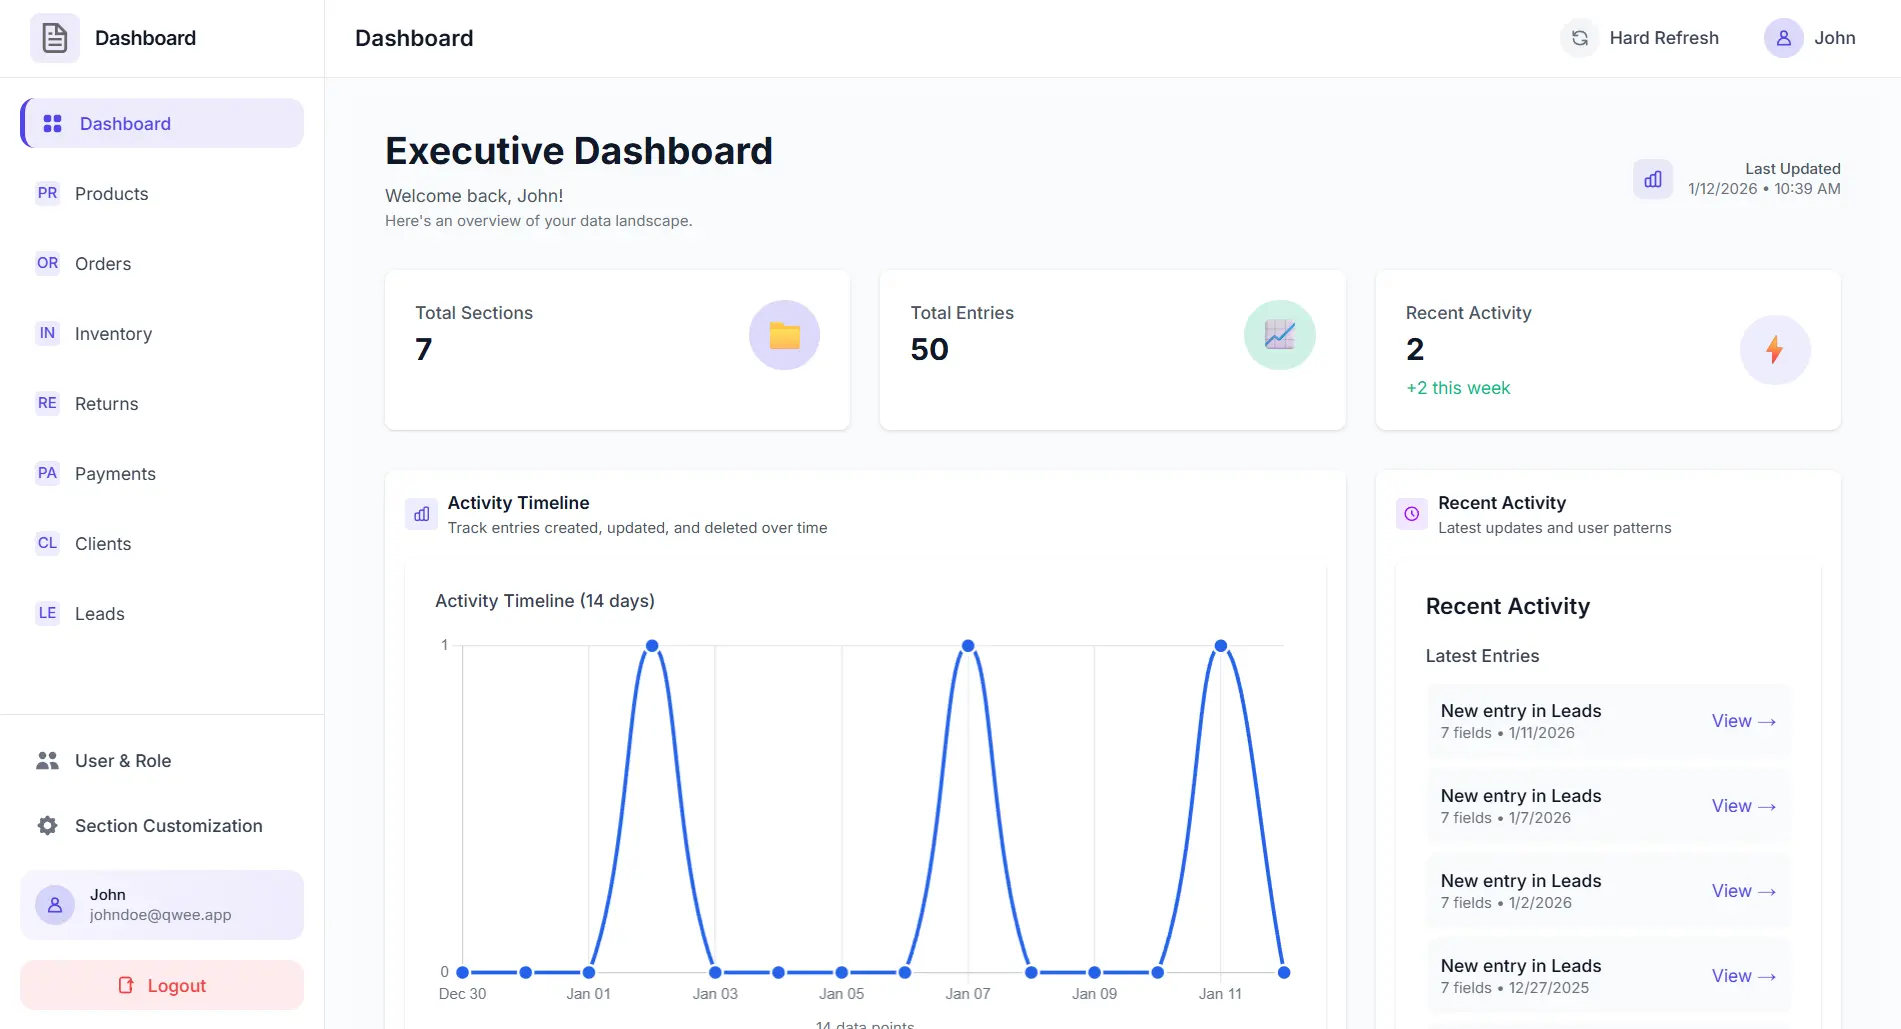The width and height of the screenshot is (1901, 1029).
Task: Open Section Customization settings
Action: [x=168, y=825]
